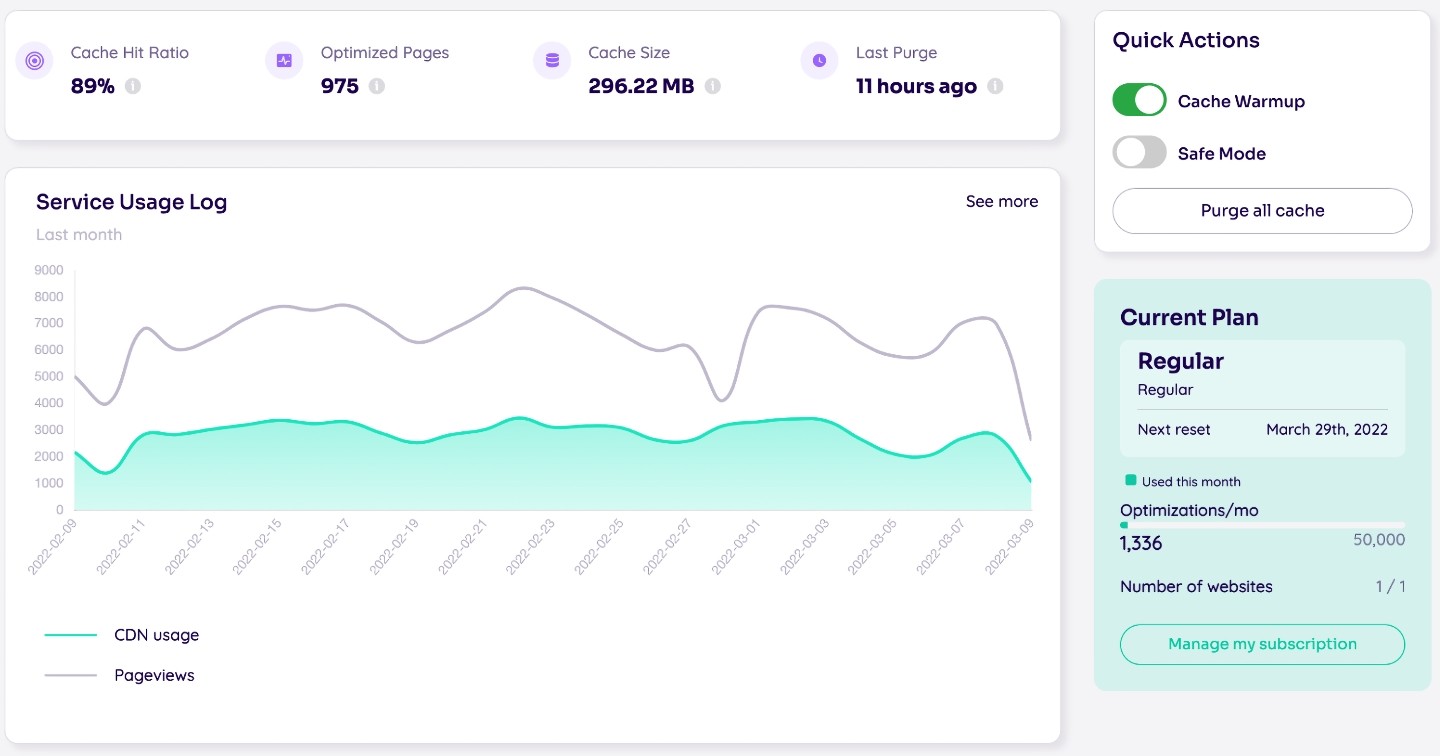Click the Cache Hit Ratio target icon

click(x=34, y=61)
